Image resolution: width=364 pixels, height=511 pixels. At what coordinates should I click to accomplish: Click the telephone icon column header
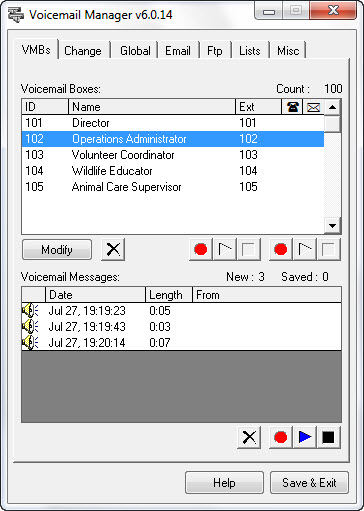[x=292, y=107]
